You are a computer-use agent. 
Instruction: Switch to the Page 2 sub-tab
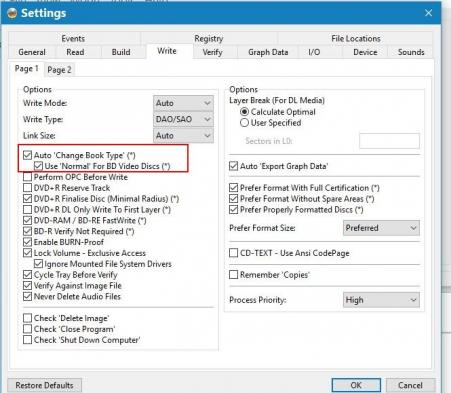59,70
